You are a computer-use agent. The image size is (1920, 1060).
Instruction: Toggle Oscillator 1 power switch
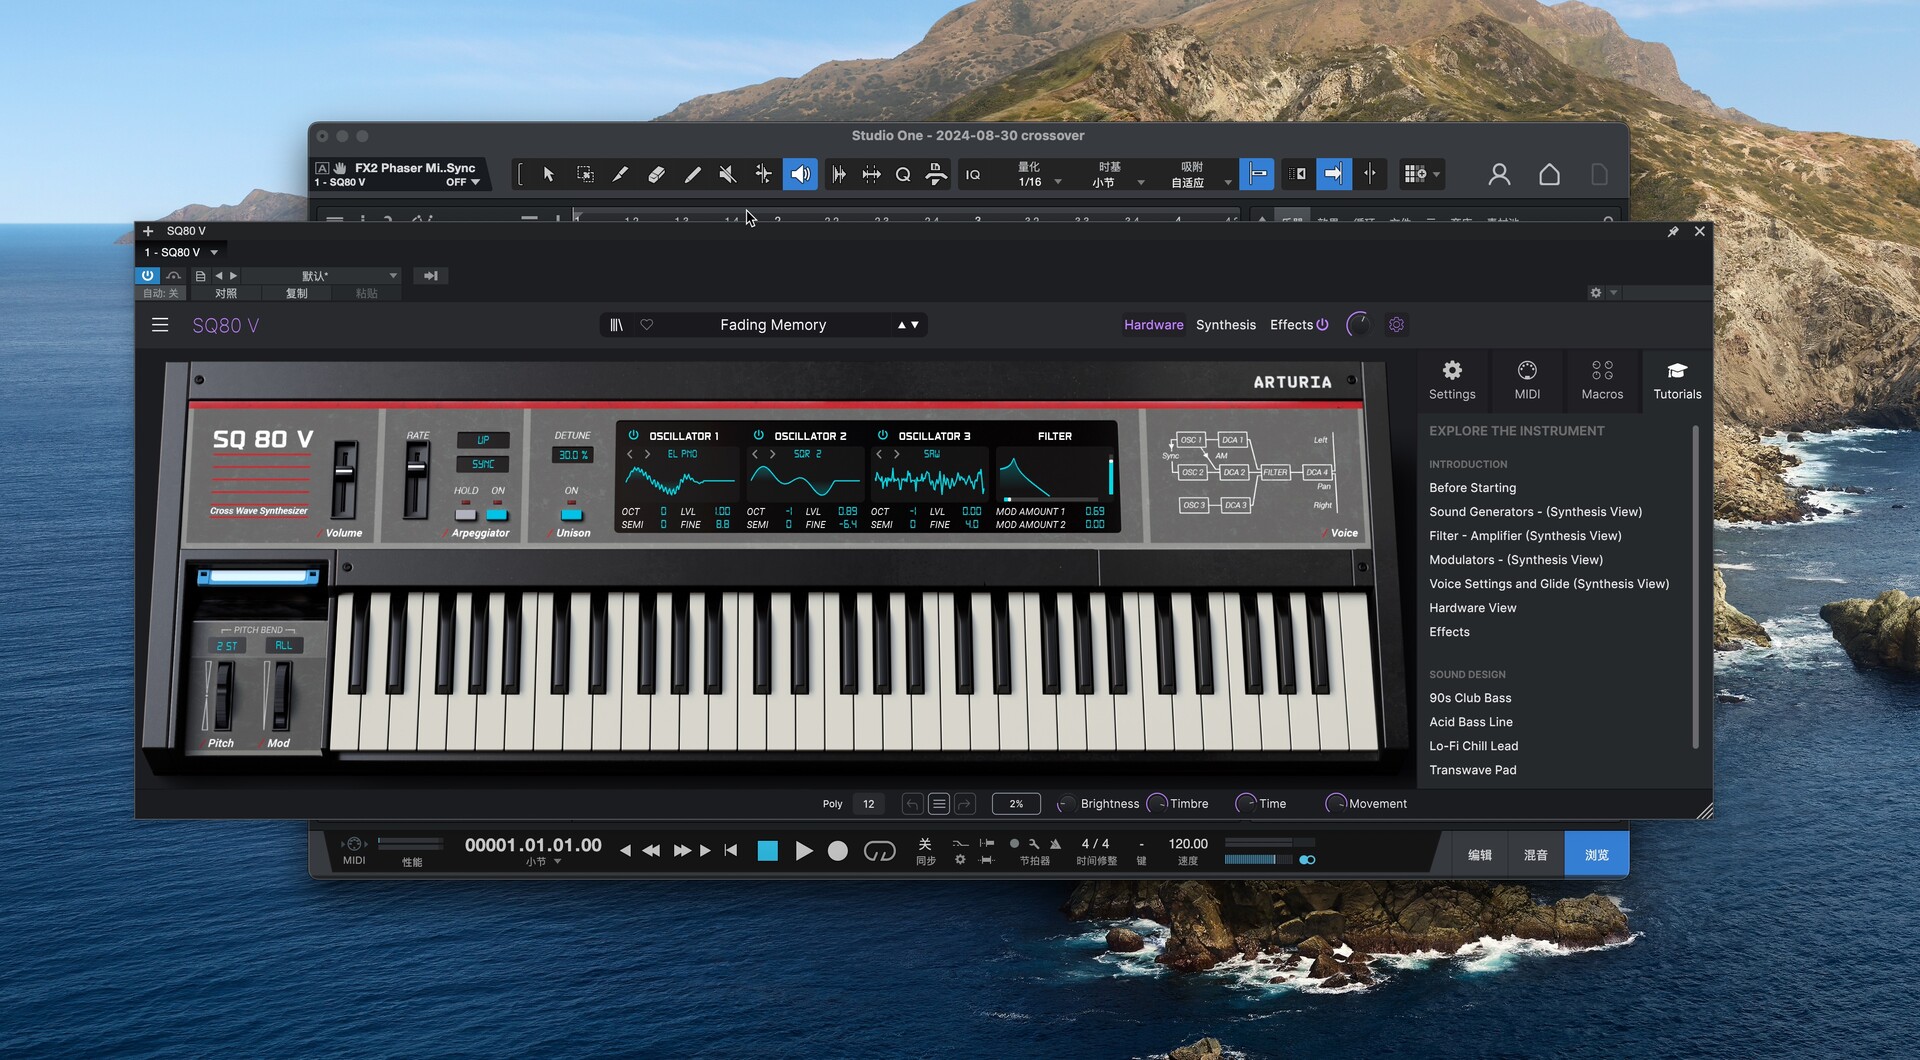633,435
